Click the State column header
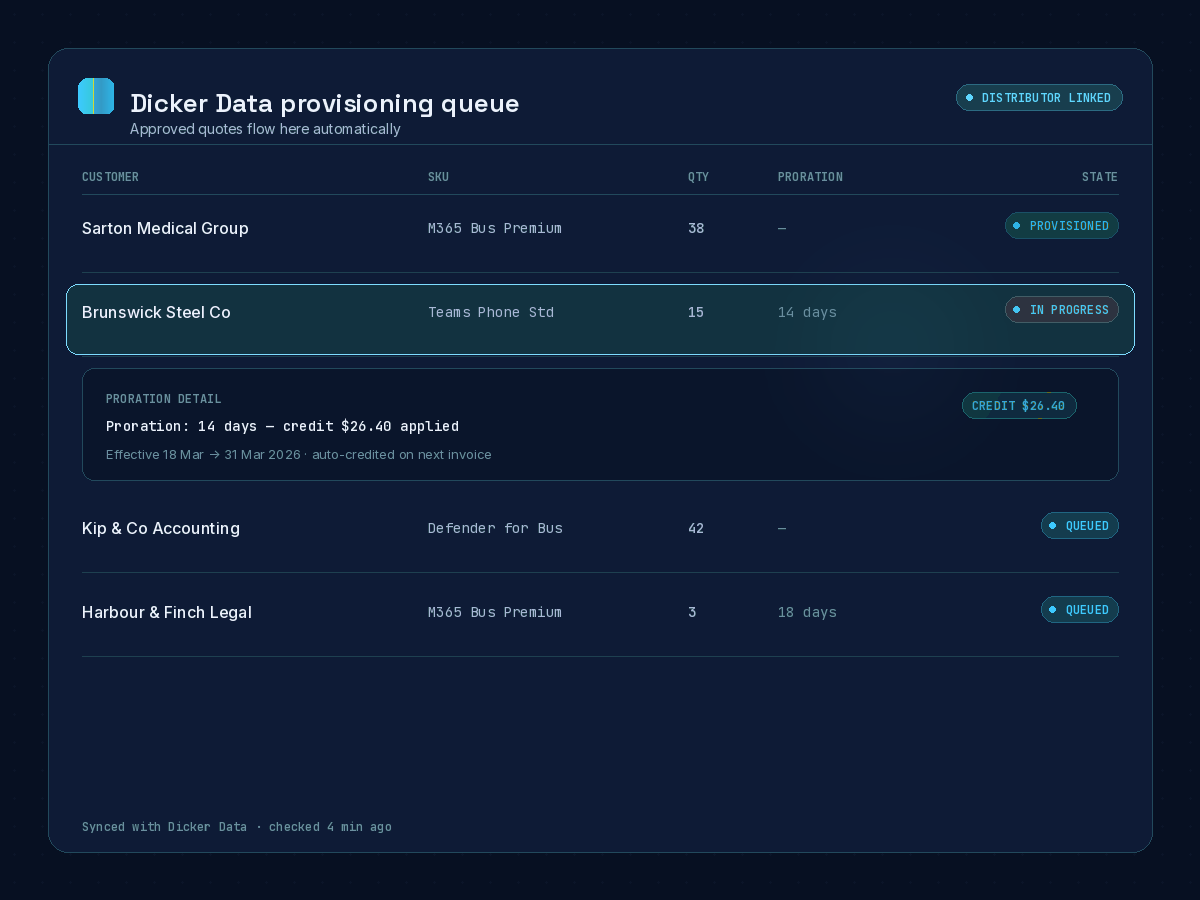The height and width of the screenshot is (900, 1200). point(1100,177)
